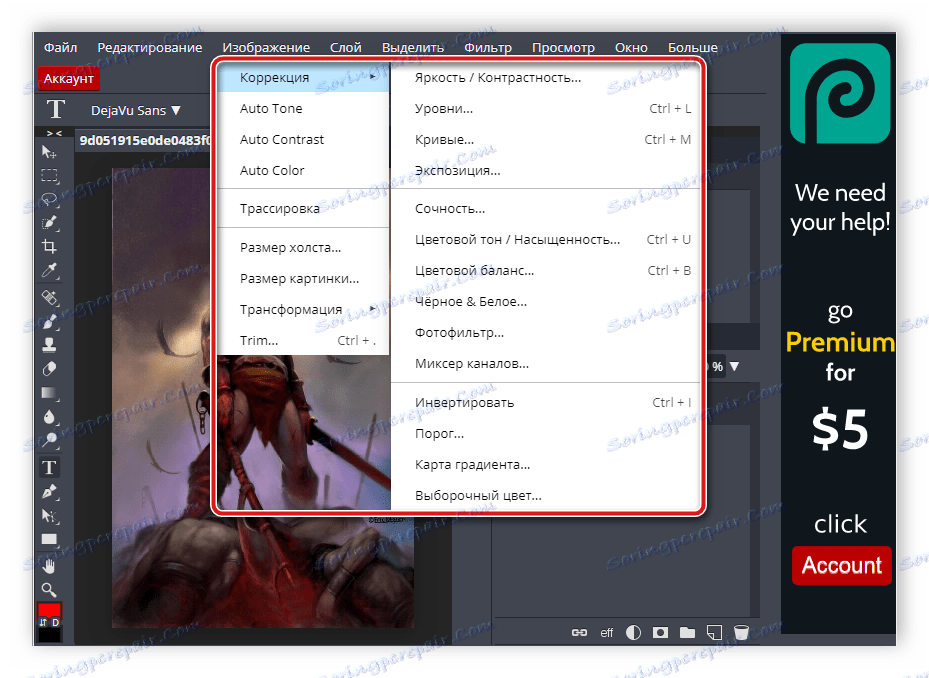Select the Dodge tool

coord(49,440)
